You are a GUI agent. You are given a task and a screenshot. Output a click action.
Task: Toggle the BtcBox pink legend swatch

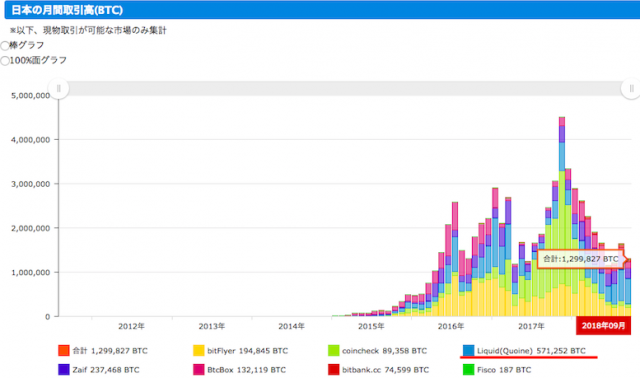coord(199,369)
